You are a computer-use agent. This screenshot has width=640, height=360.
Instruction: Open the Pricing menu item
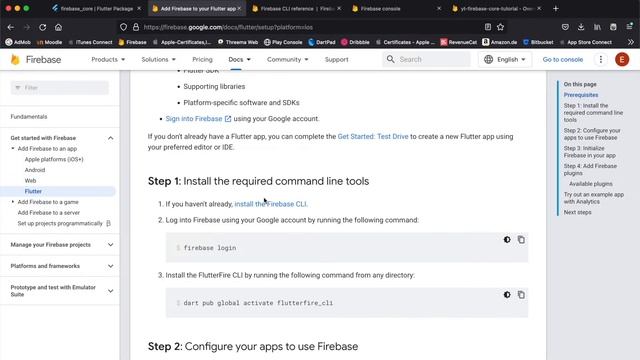point(202,60)
